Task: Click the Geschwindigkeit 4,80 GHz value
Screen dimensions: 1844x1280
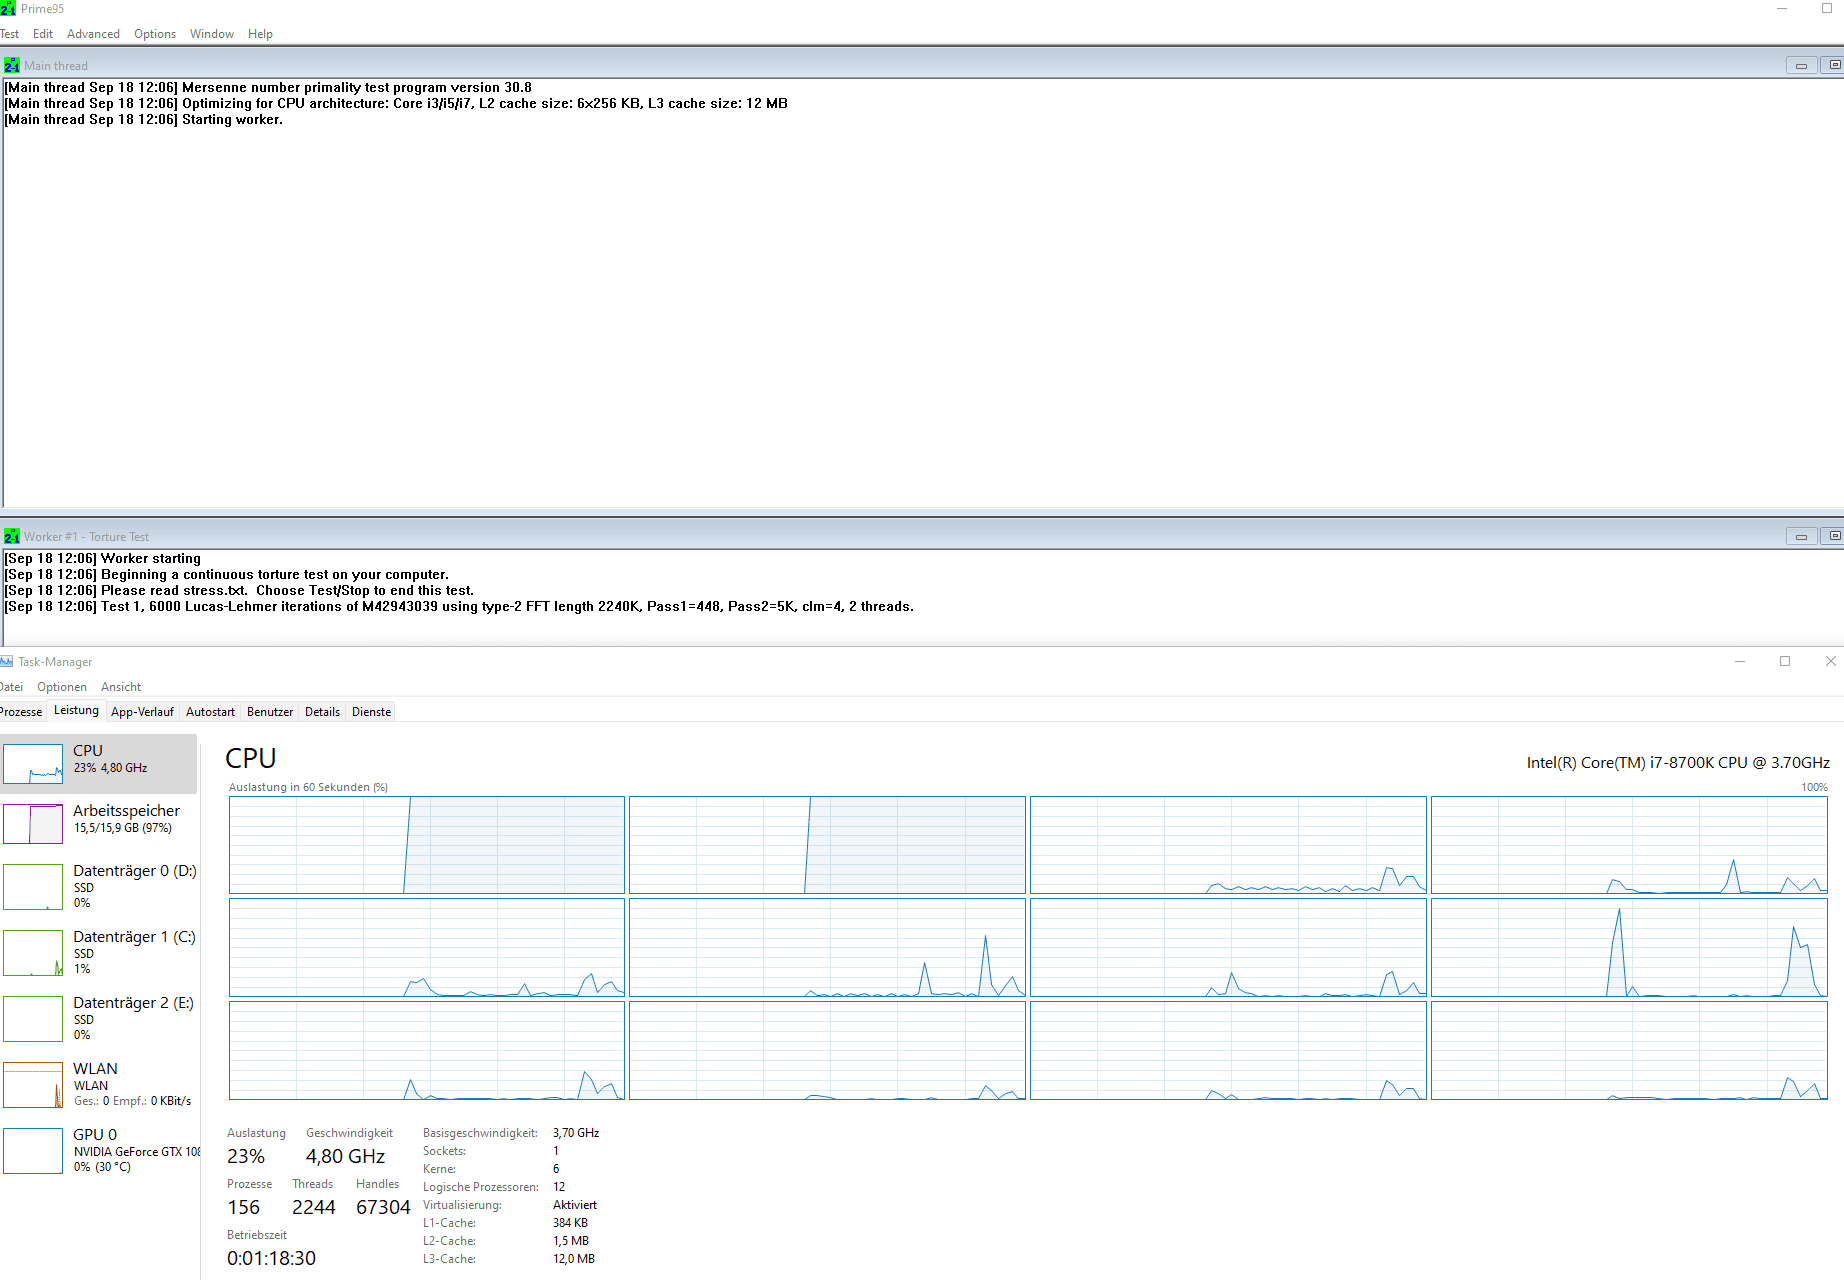Action: (x=346, y=1156)
